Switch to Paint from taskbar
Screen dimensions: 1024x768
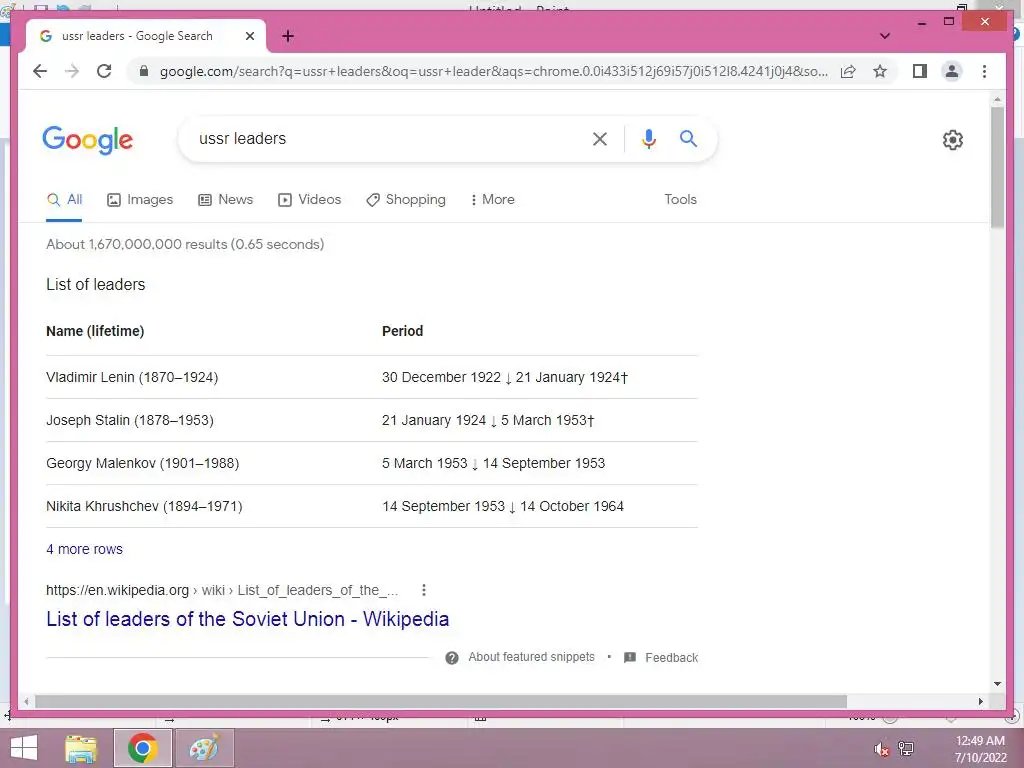point(204,748)
